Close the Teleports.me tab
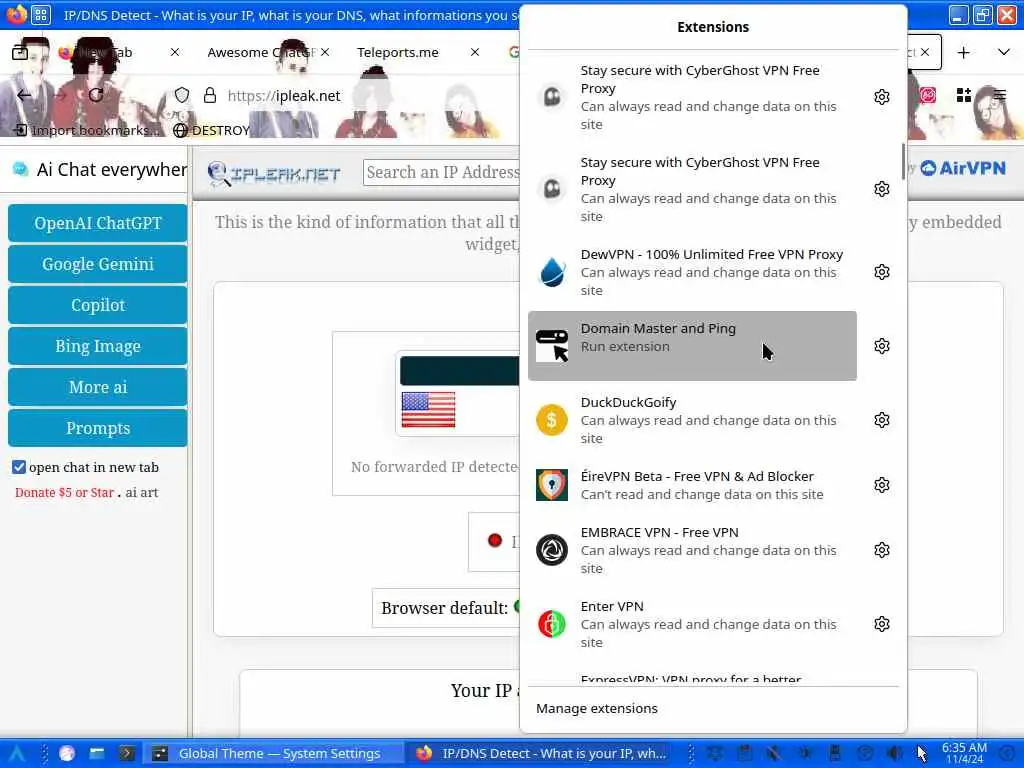1024x768 pixels. [x=475, y=52]
